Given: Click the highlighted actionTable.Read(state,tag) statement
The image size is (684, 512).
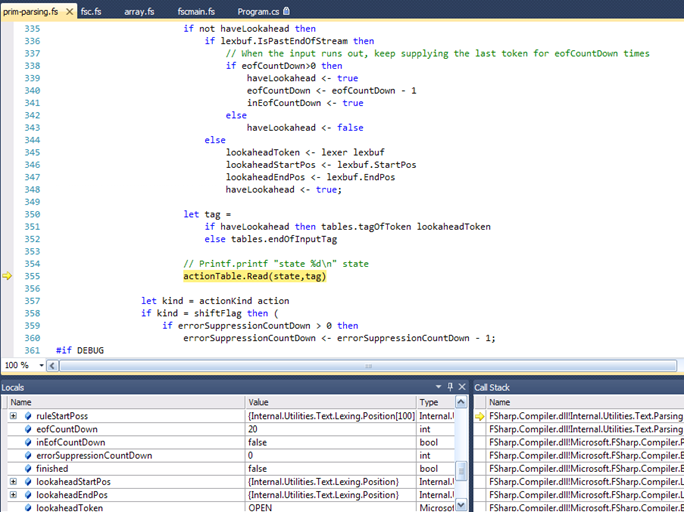Looking at the screenshot, I should (254, 276).
